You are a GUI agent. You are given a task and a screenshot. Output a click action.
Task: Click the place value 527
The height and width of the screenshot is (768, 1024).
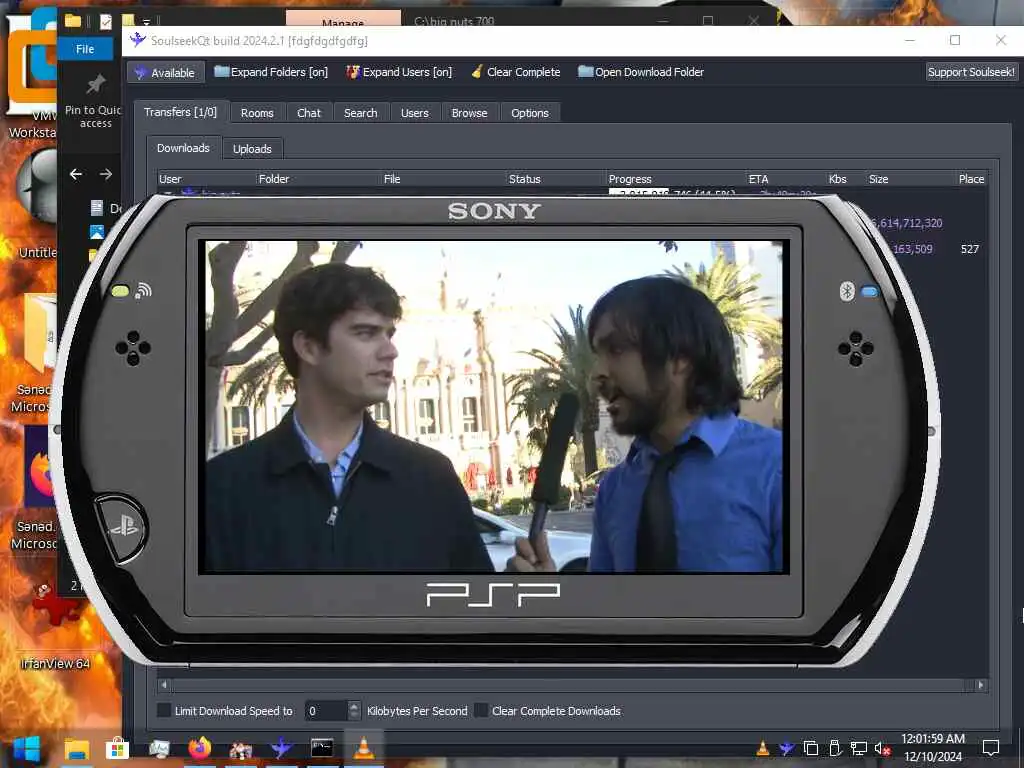point(970,249)
